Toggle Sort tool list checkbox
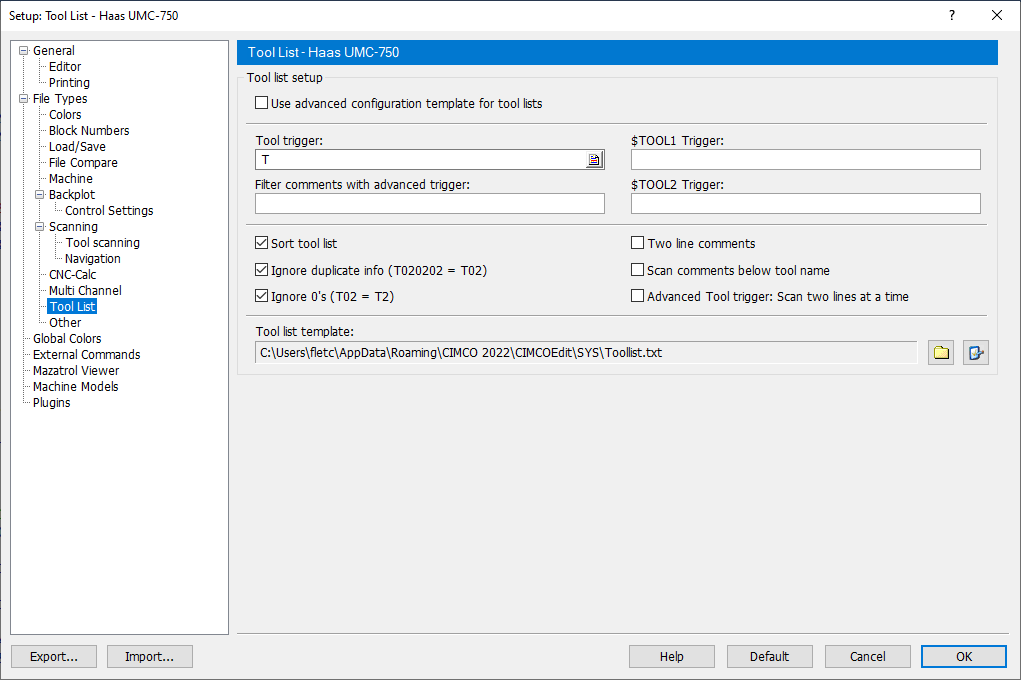Screen dimensions: 1021x680 262,243
